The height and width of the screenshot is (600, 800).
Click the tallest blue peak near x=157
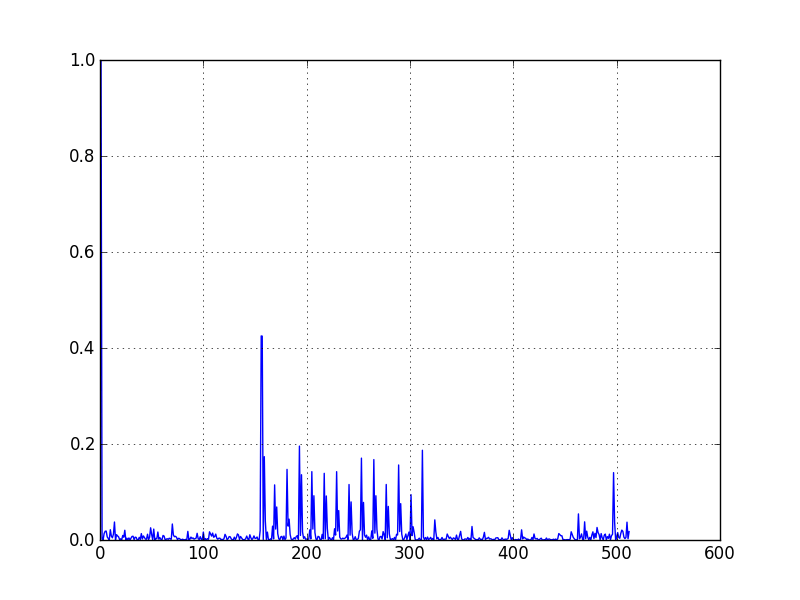click(262, 340)
